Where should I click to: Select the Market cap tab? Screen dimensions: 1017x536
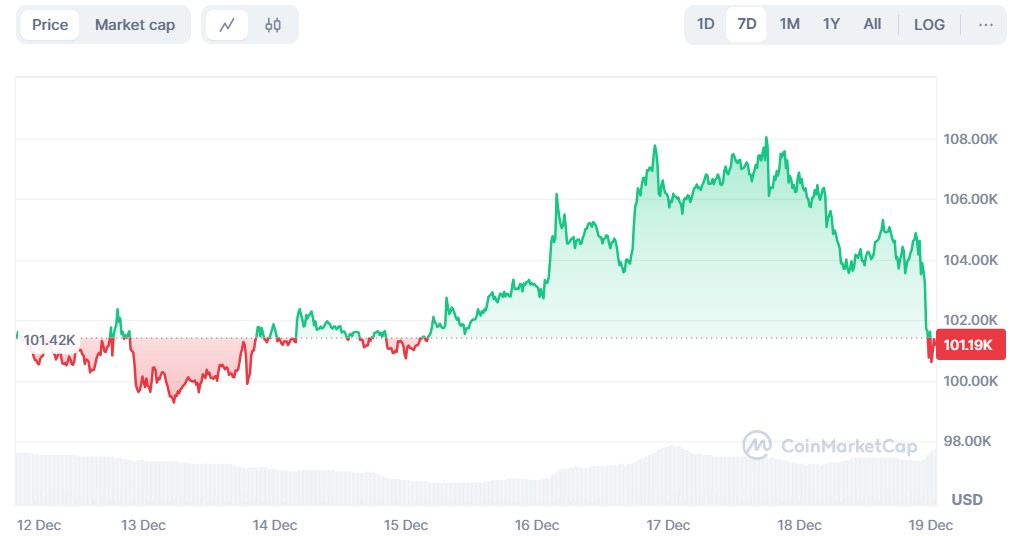click(135, 25)
